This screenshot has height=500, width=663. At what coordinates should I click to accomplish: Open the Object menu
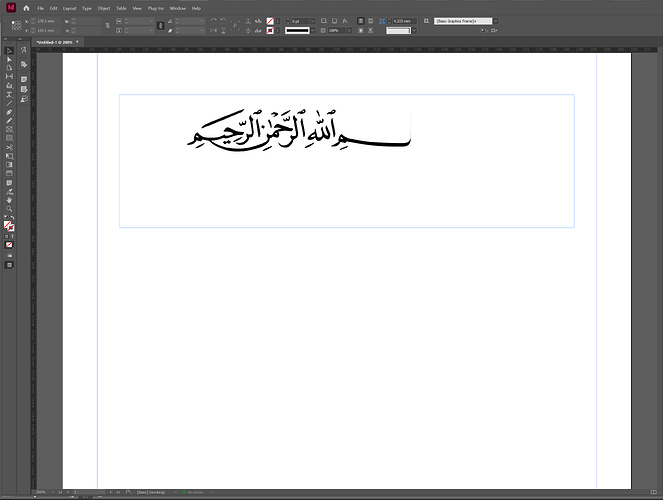click(104, 8)
